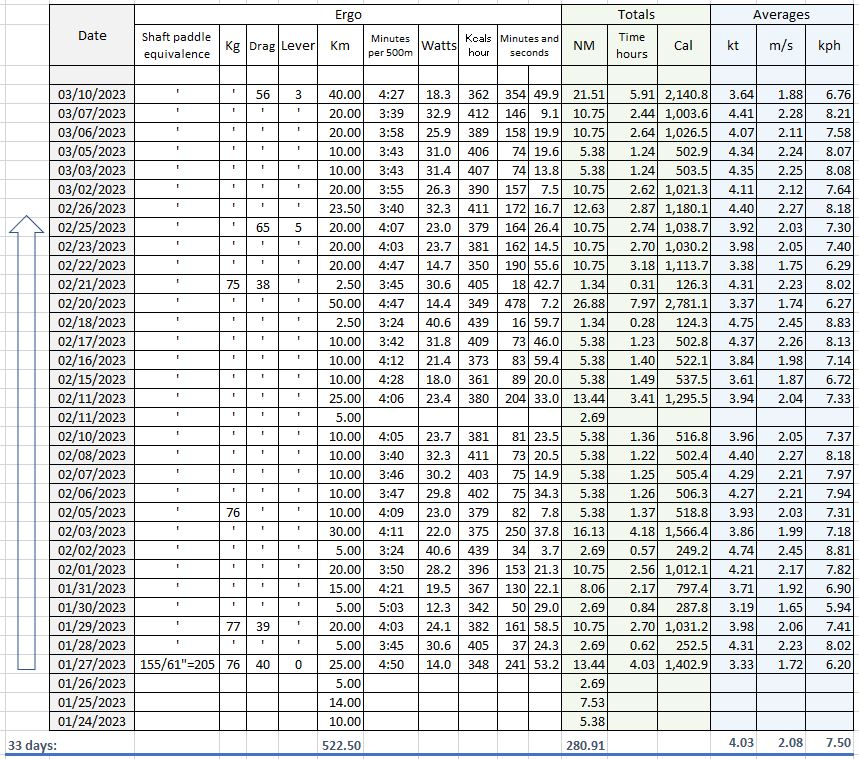Select the 4.18 Time hours cell

click(x=632, y=531)
